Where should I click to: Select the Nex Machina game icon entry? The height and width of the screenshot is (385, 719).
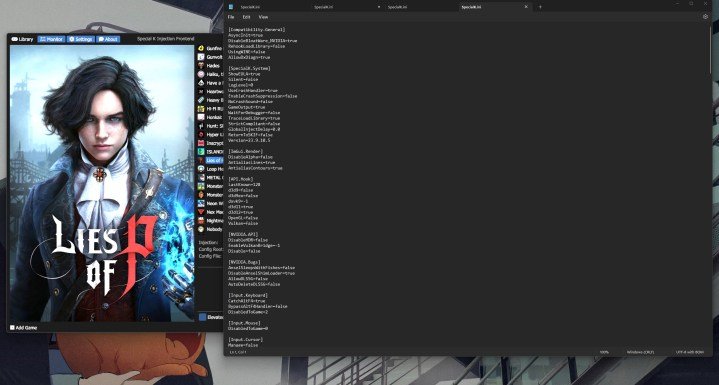tap(201, 212)
